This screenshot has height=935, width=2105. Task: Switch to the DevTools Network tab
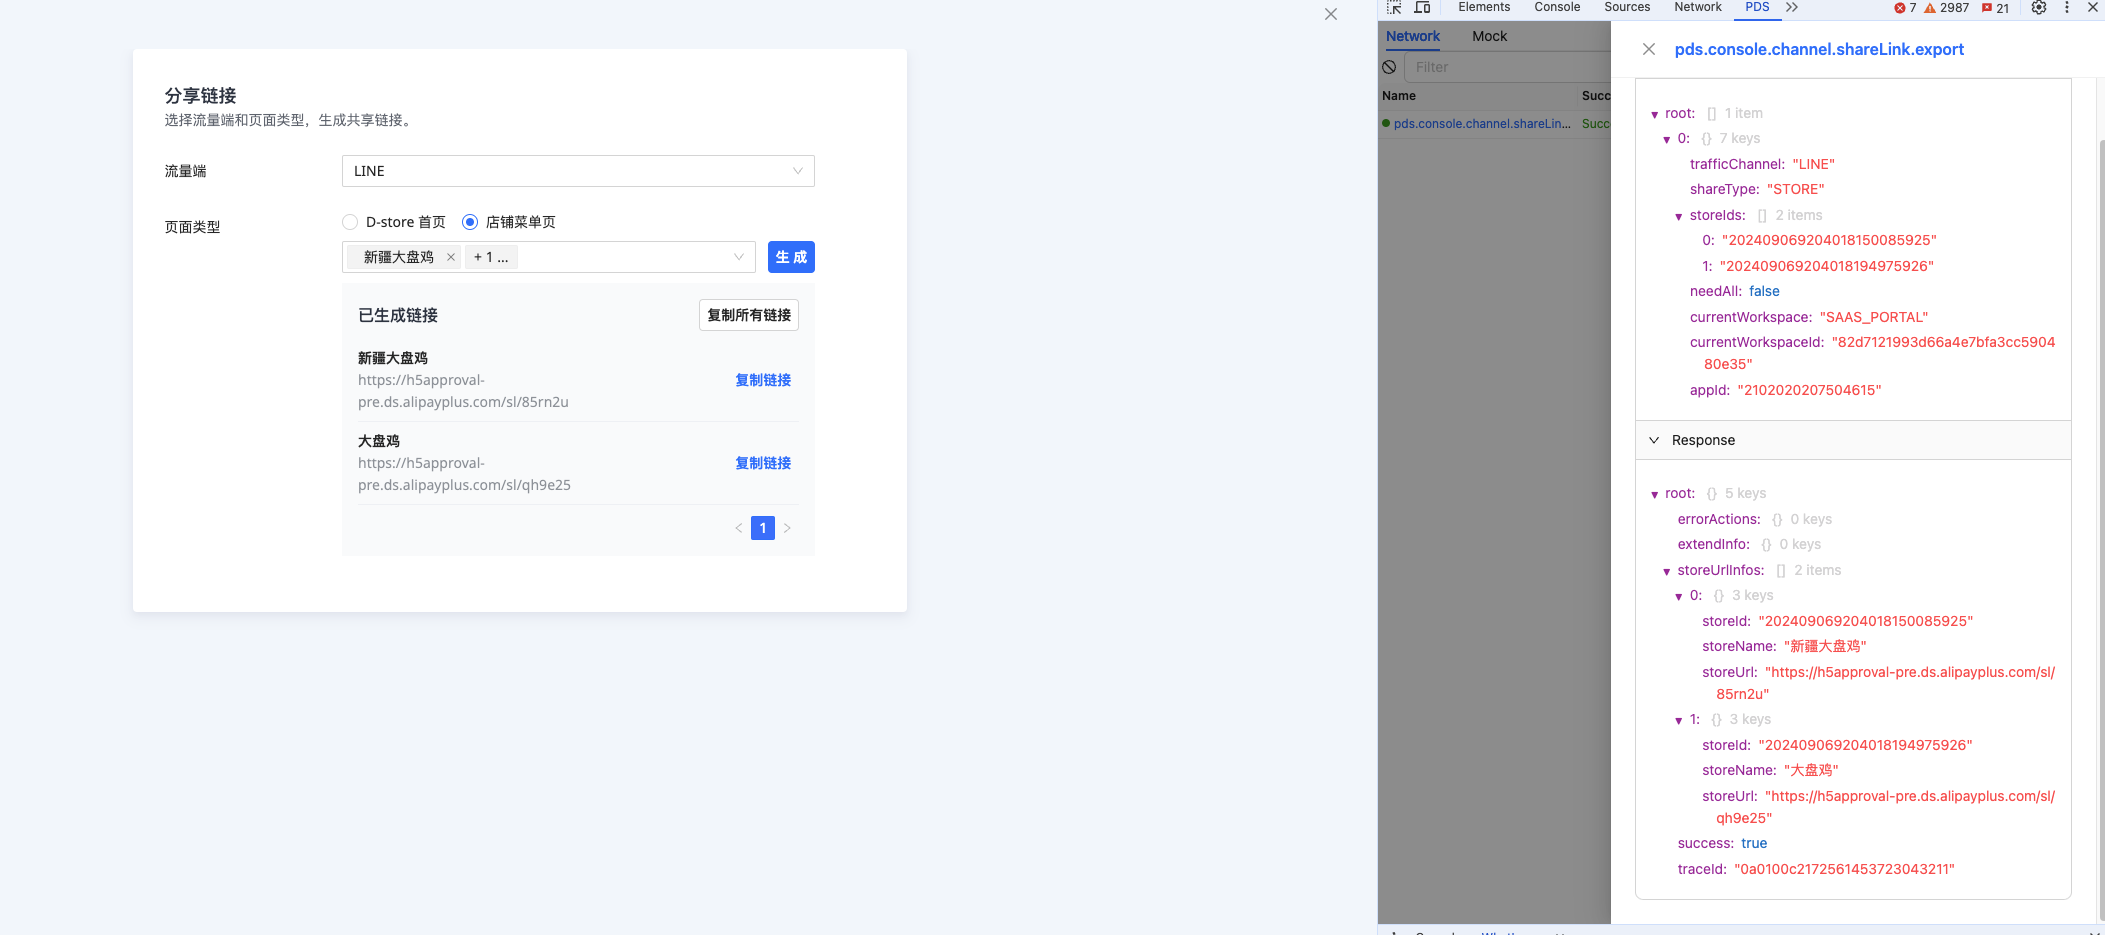[1698, 7]
